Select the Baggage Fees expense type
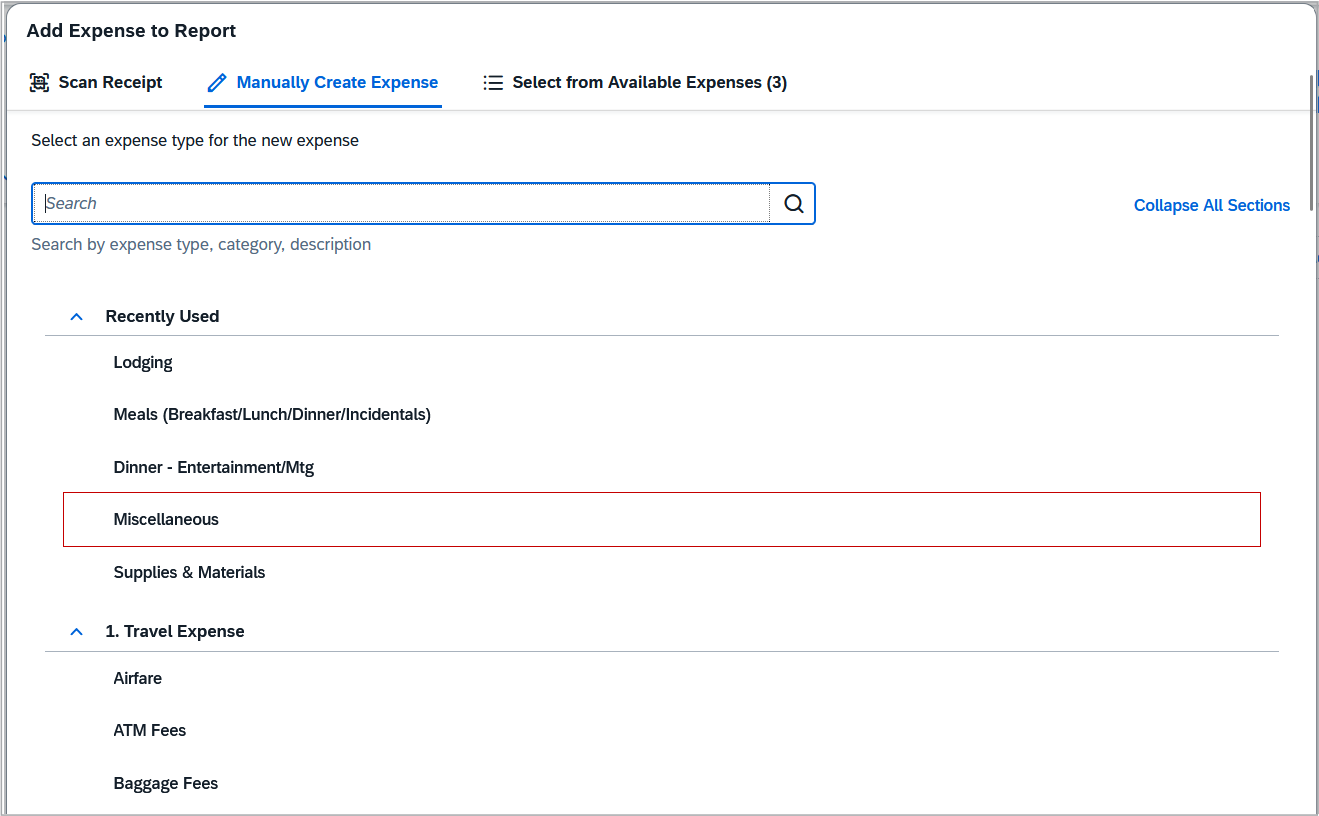 click(x=165, y=783)
